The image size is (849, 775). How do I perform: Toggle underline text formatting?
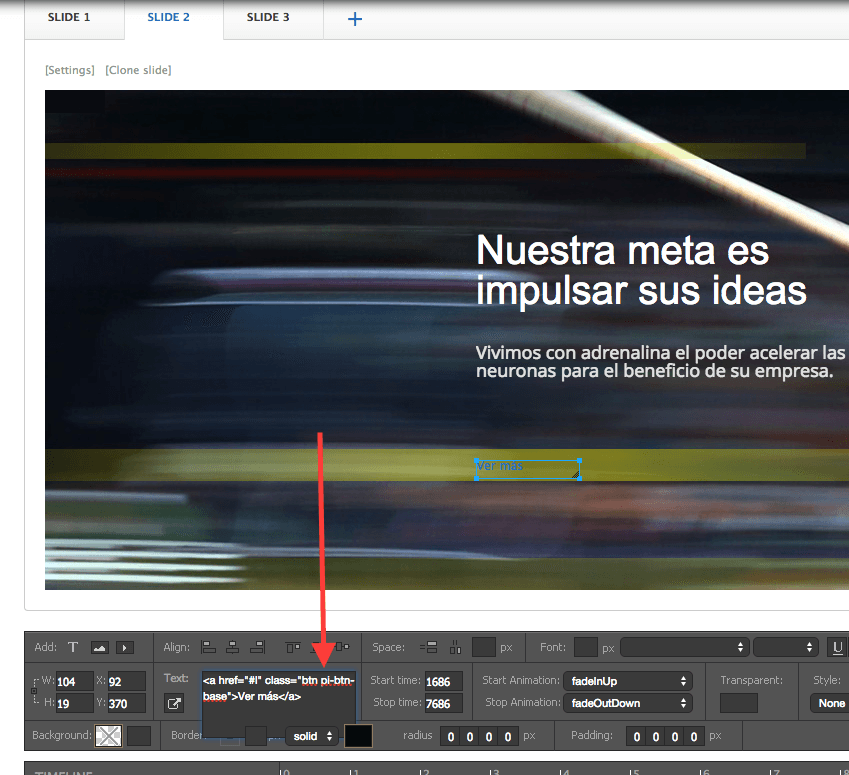pyautogui.click(x=837, y=647)
